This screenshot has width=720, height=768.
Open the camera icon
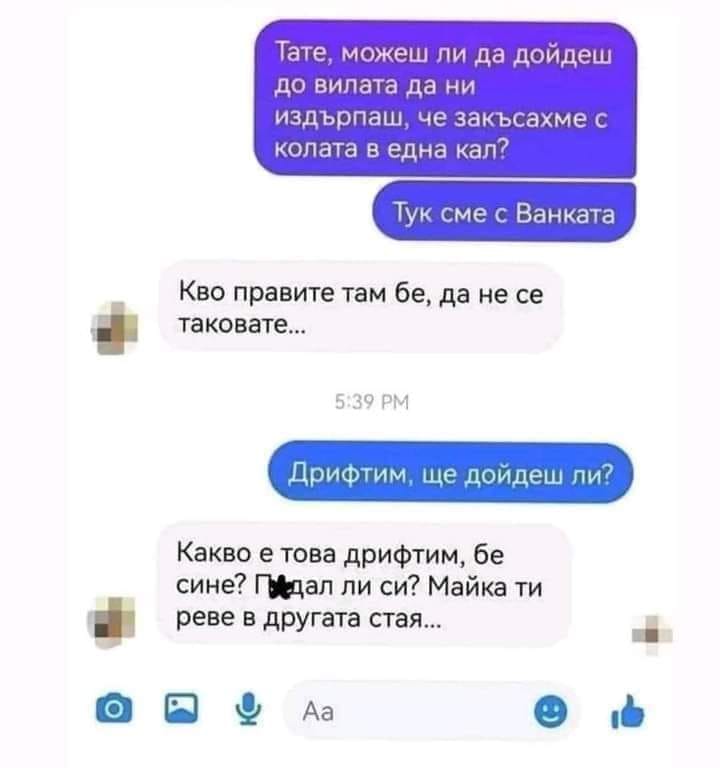(x=114, y=709)
